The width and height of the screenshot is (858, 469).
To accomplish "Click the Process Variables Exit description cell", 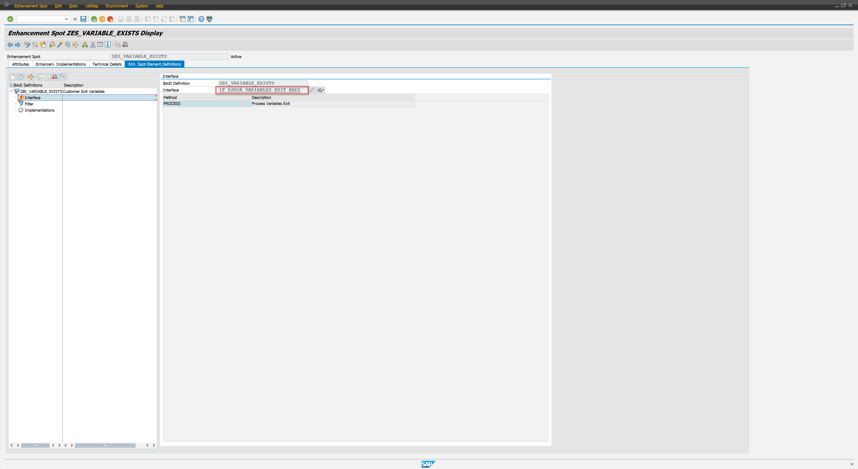I will 333,103.
